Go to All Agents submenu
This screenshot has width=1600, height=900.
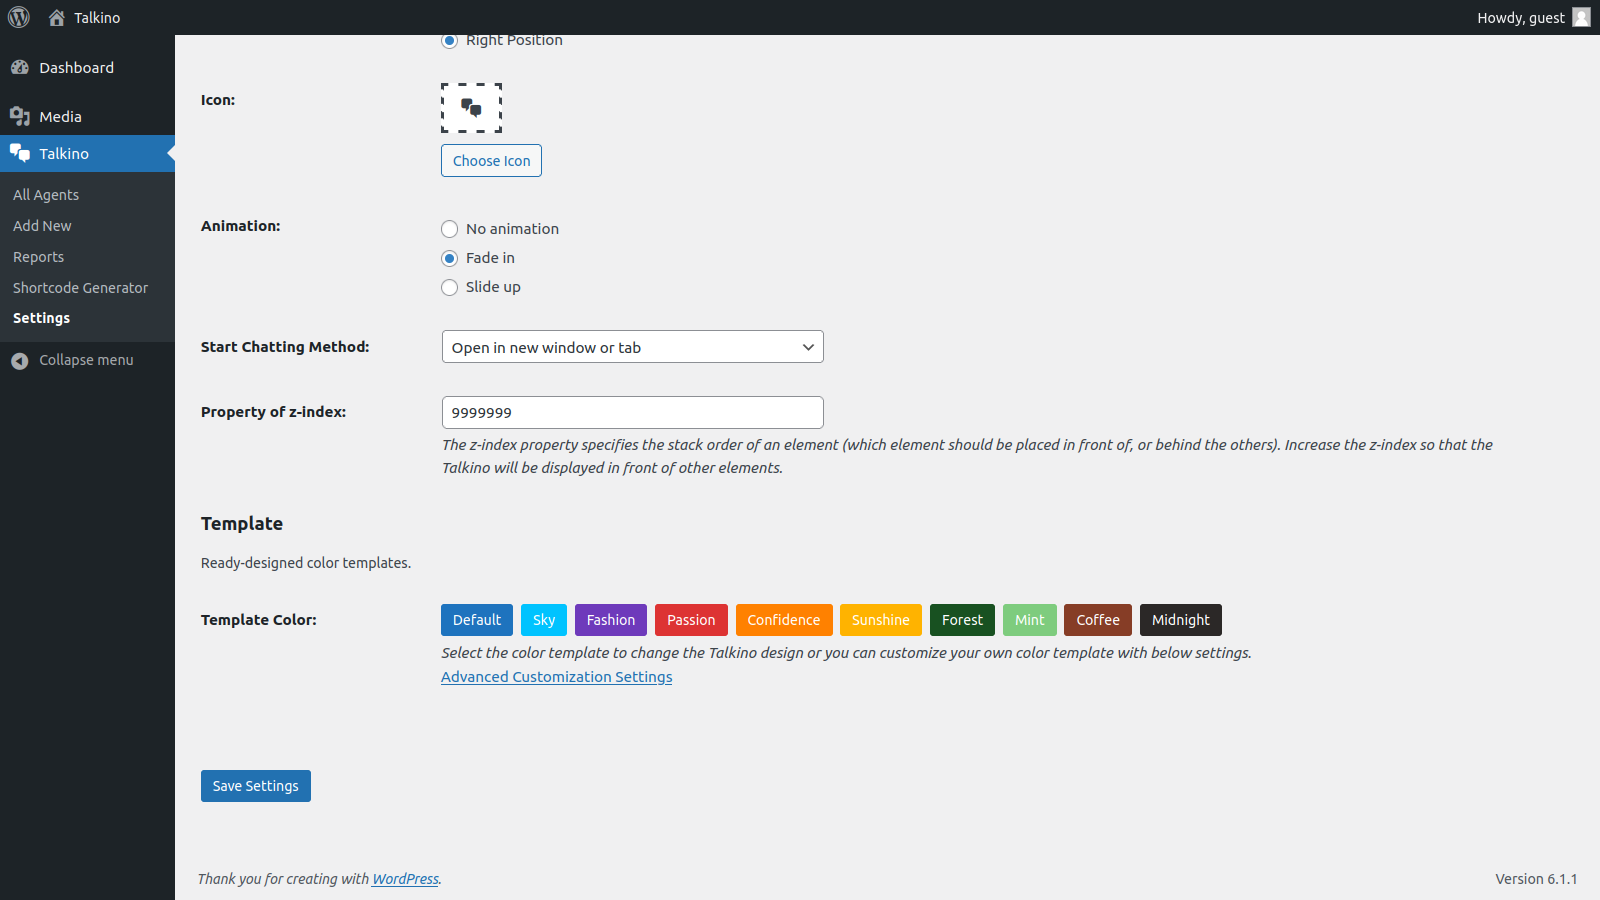pos(46,195)
